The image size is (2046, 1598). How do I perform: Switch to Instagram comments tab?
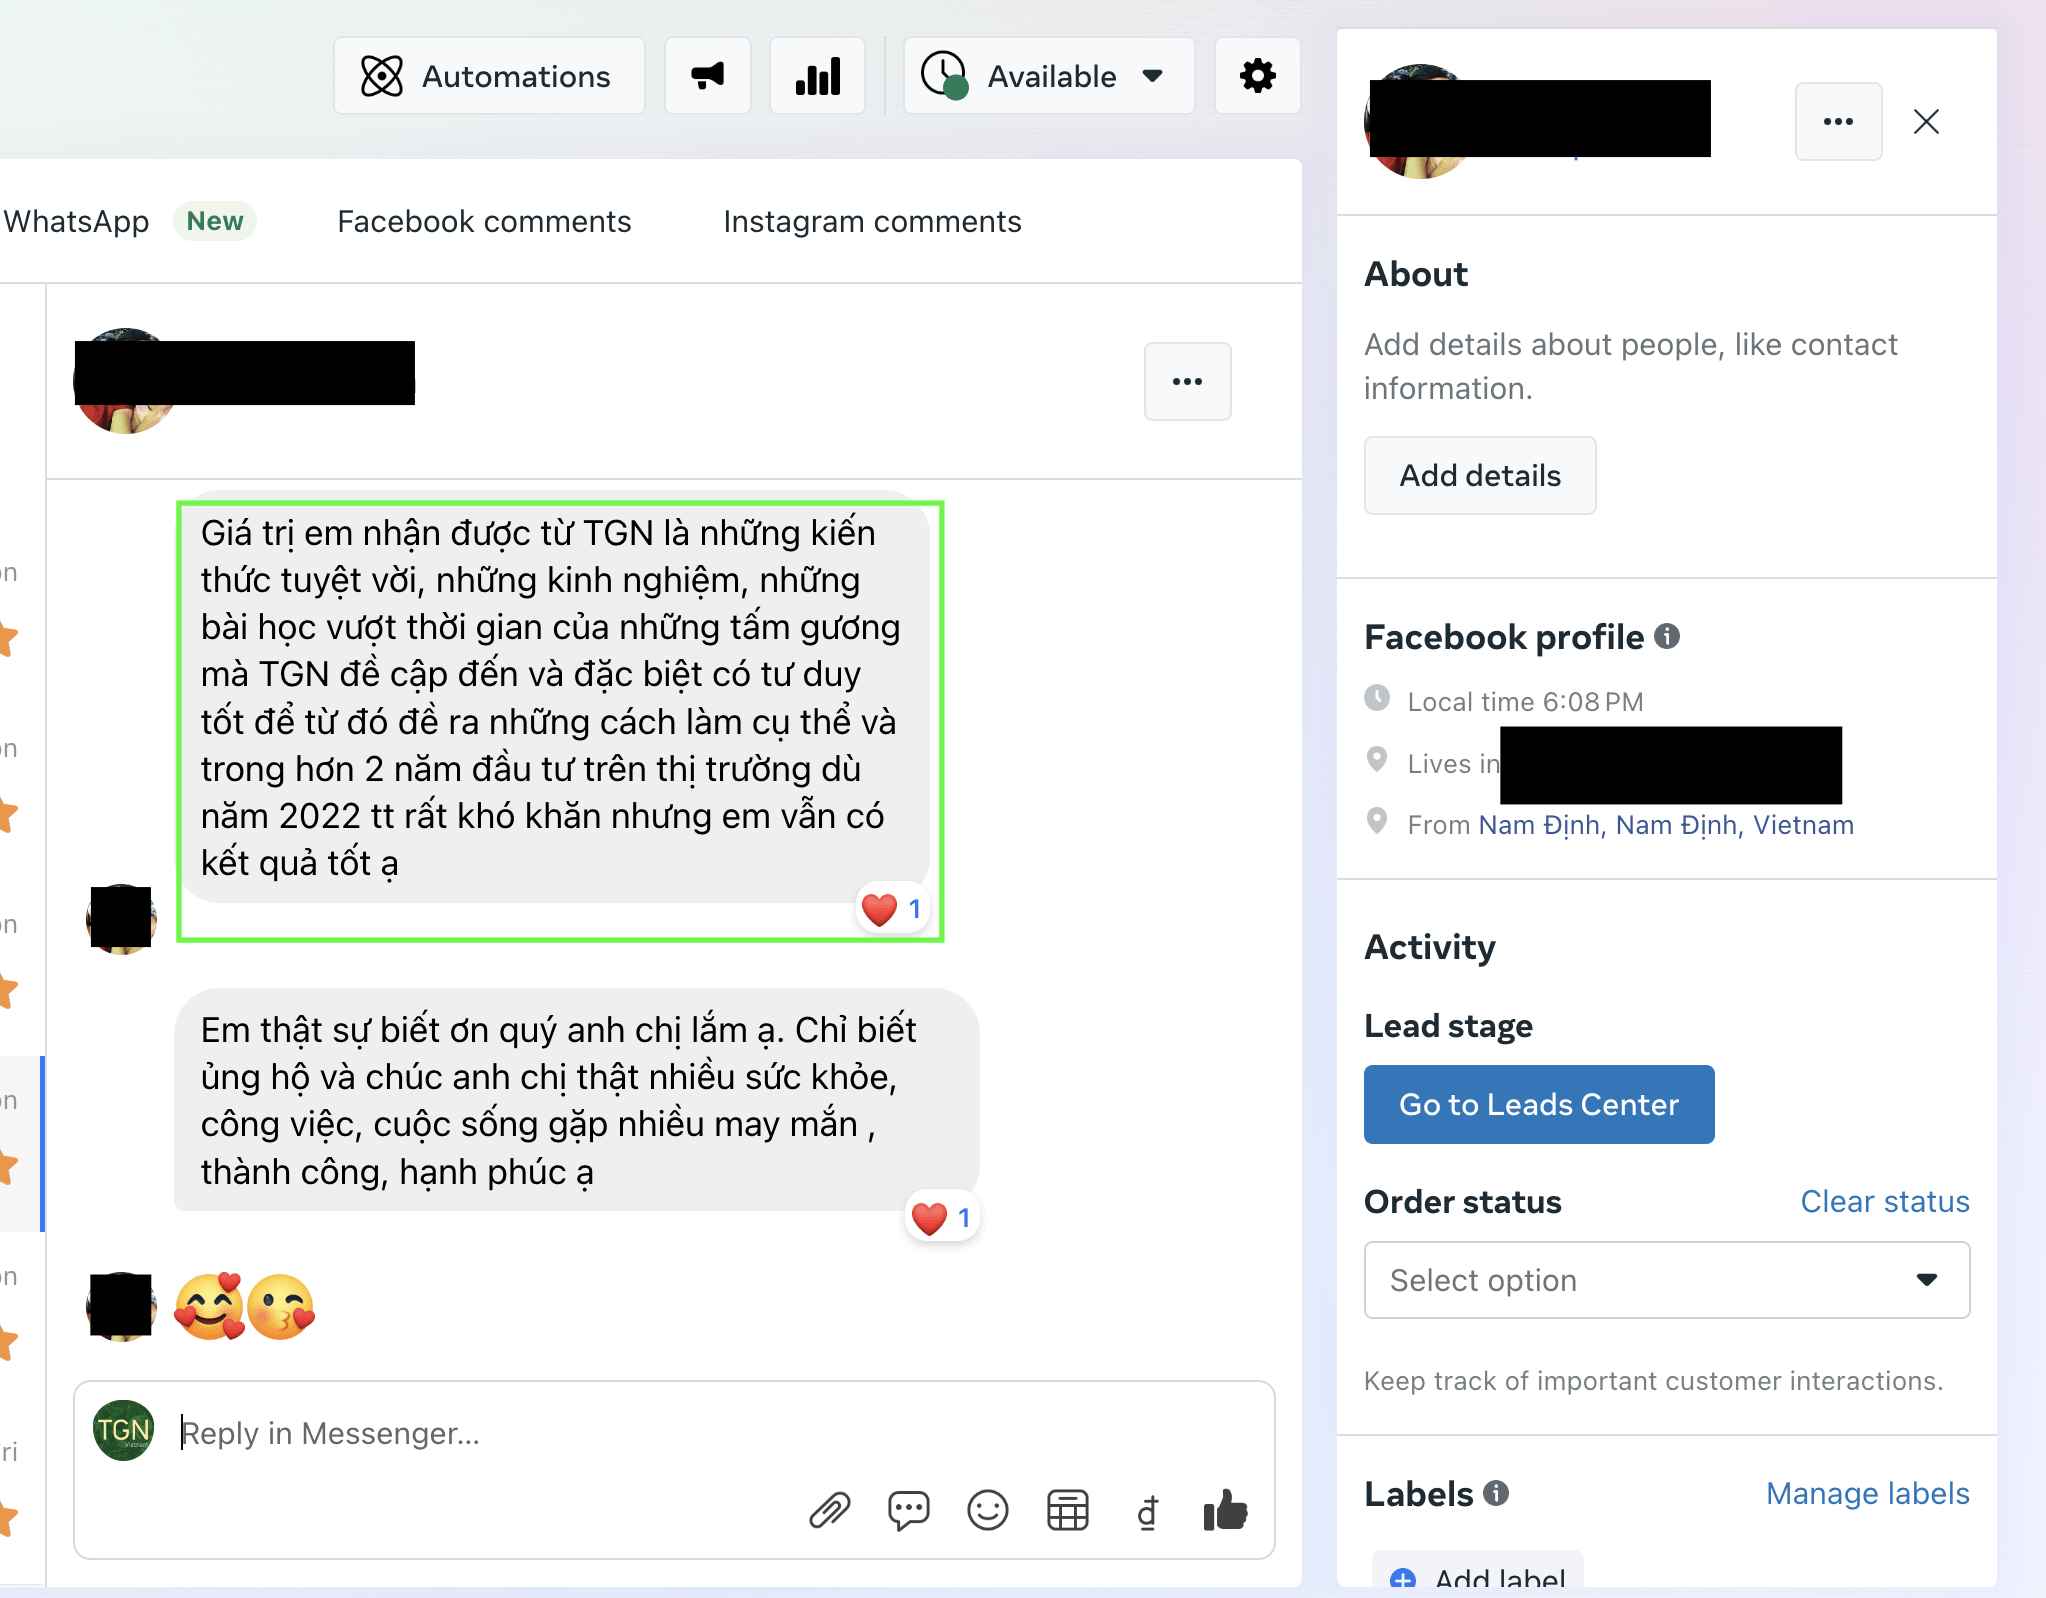pos(872,221)
